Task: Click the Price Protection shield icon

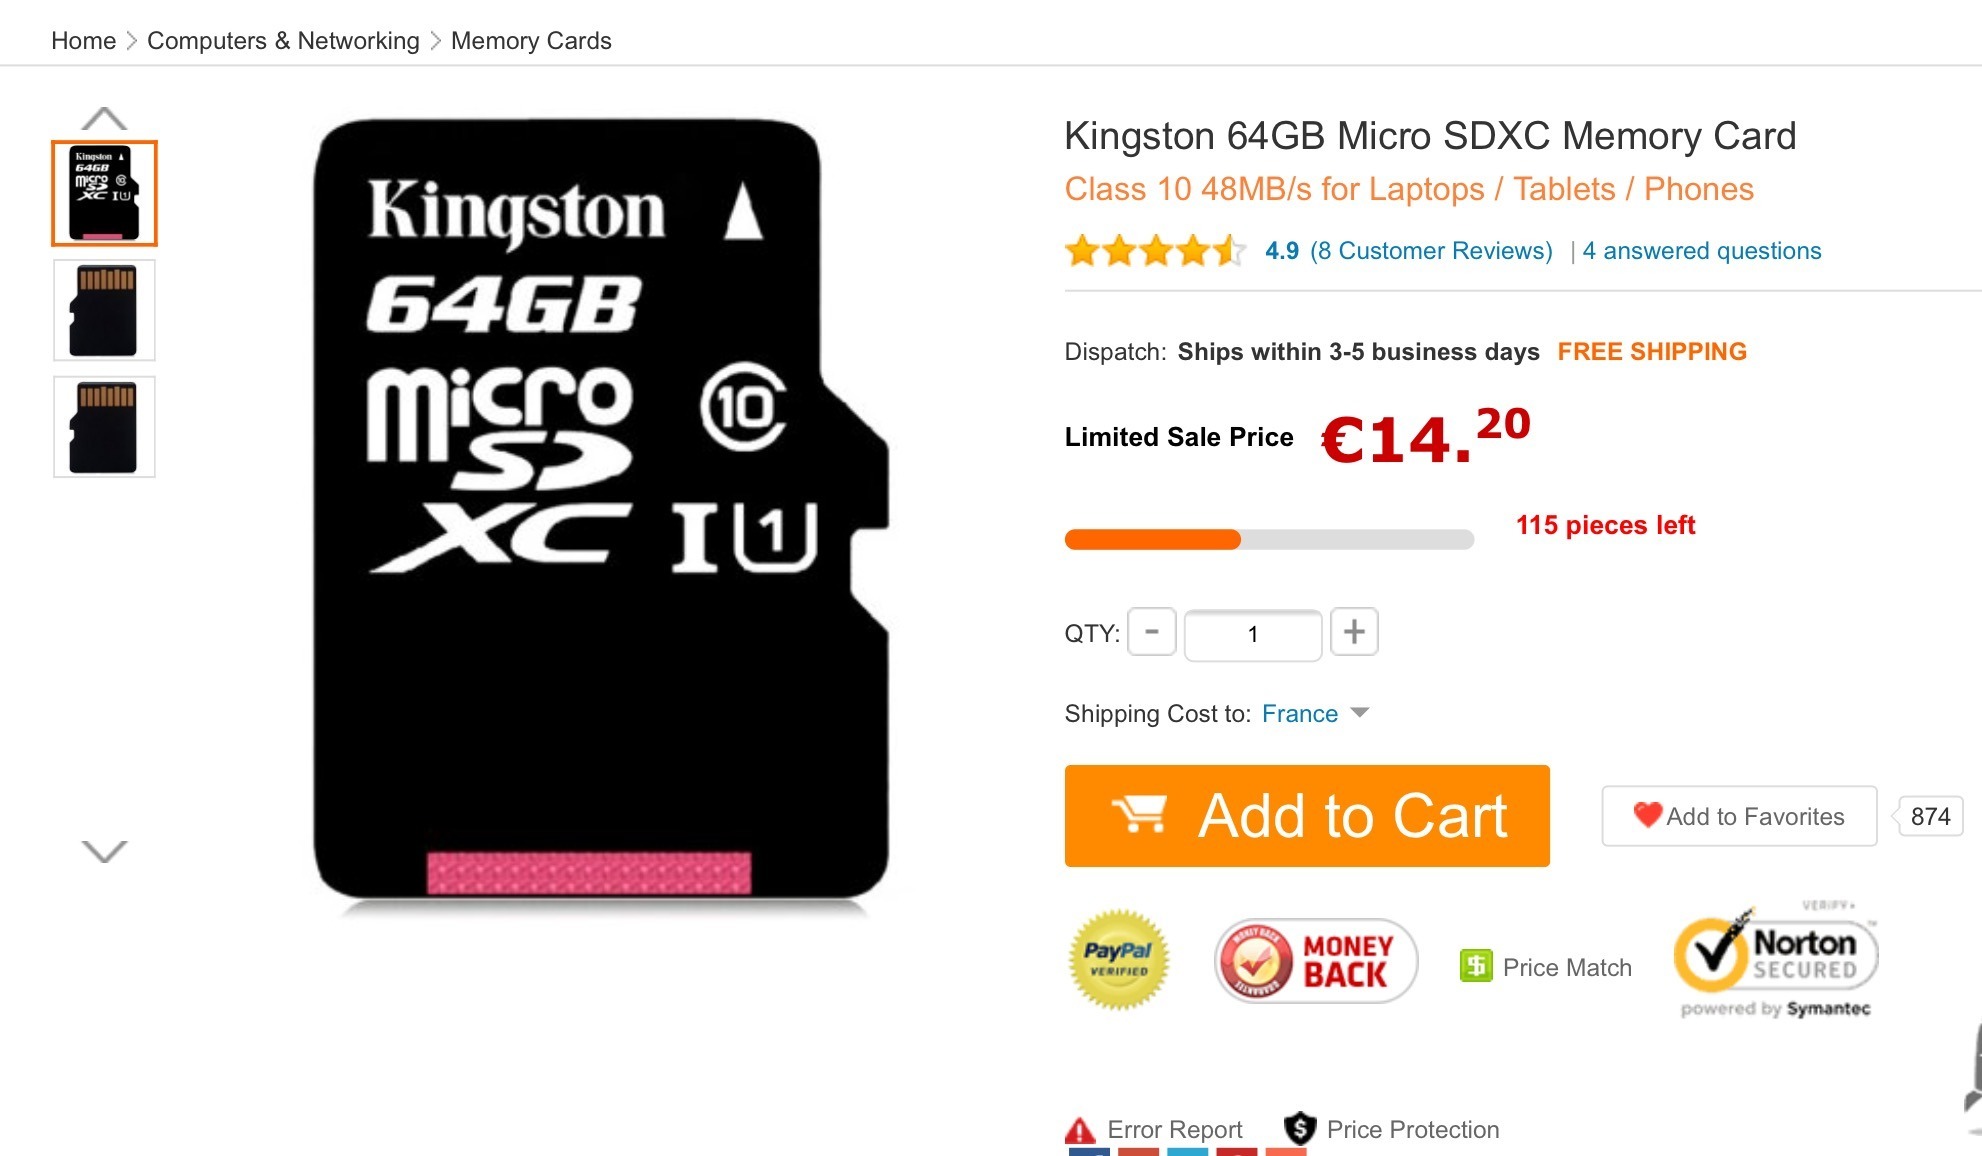Action: tap(1299, 1129)
